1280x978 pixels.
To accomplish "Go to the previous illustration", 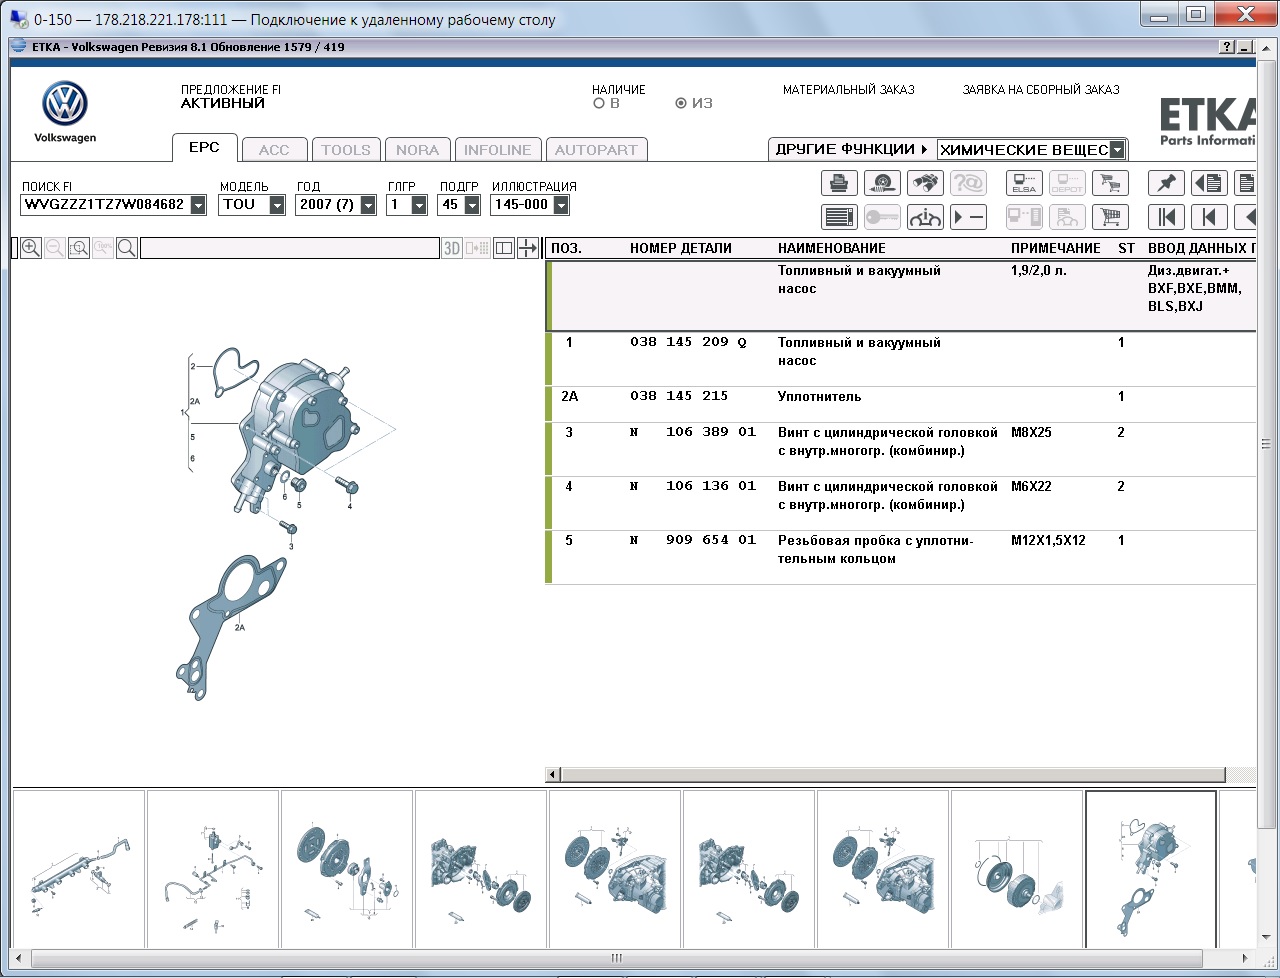I will (1209, 217).
